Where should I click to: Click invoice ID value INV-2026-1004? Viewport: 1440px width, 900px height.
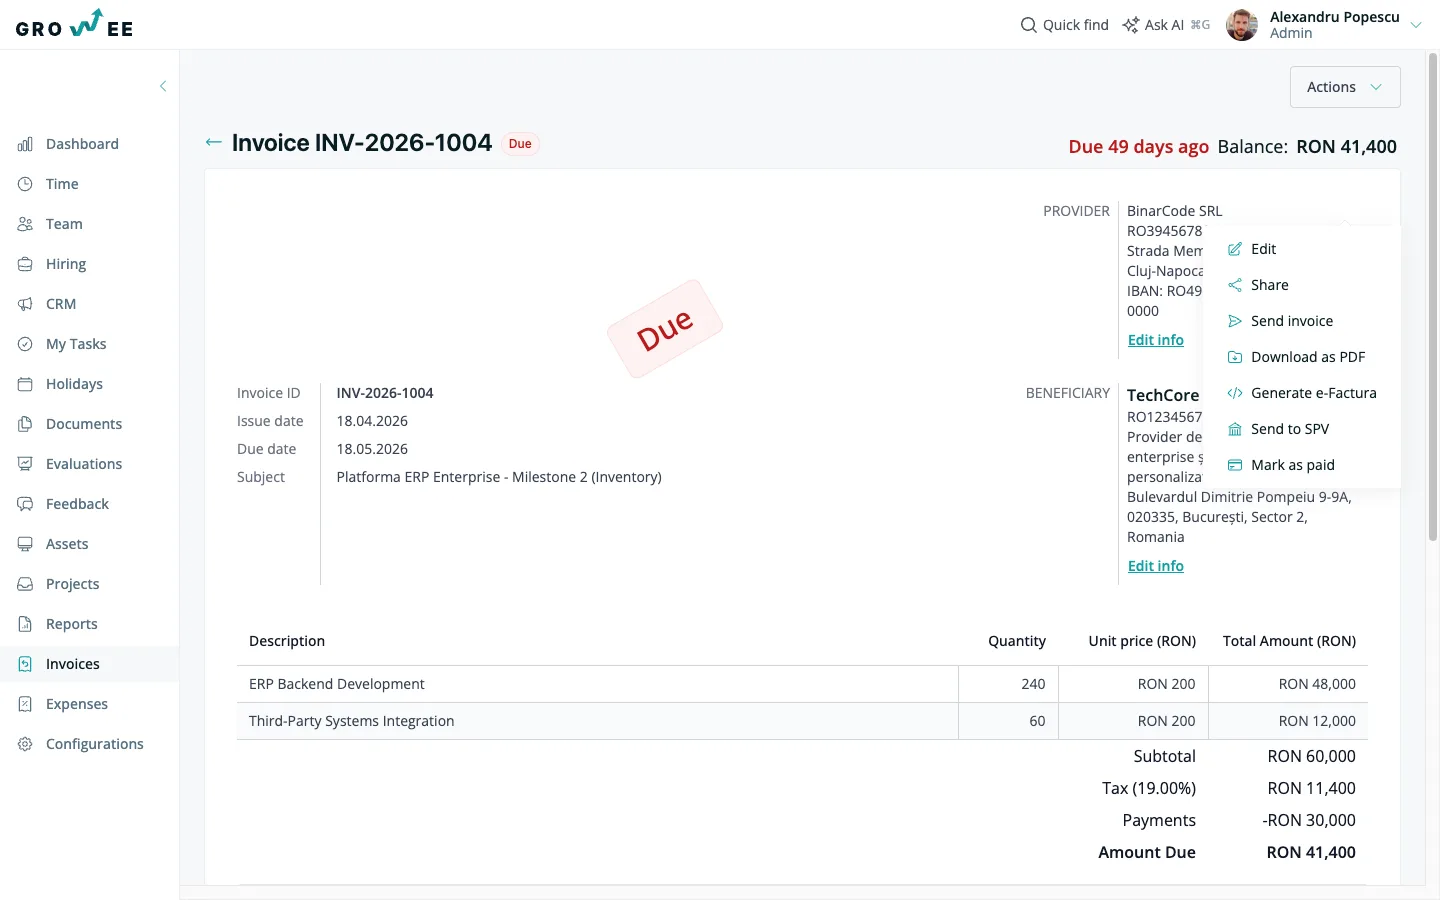point(385,393)
